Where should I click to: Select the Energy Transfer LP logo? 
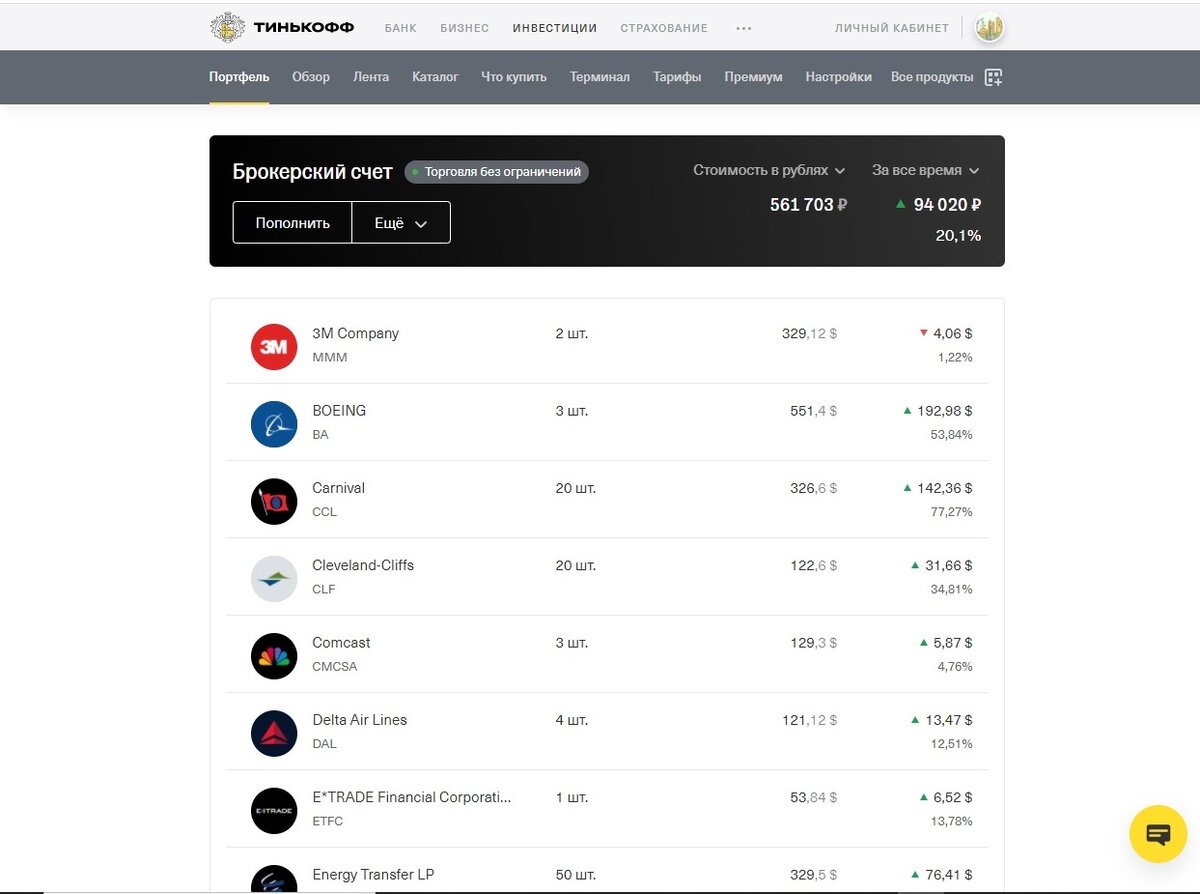click(x=274, y=878)
